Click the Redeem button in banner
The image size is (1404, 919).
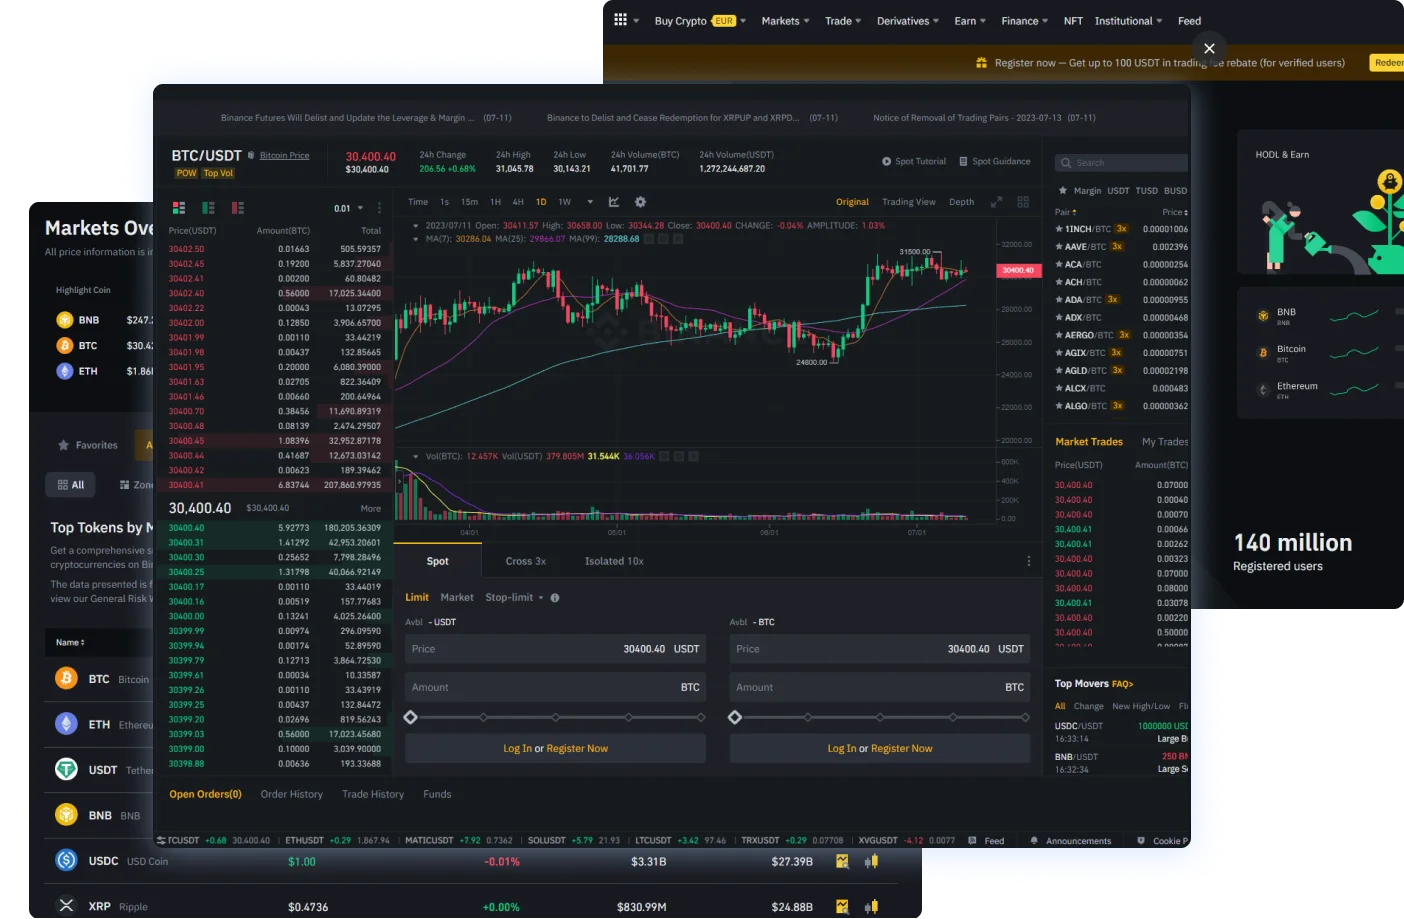pos(1387,62)
